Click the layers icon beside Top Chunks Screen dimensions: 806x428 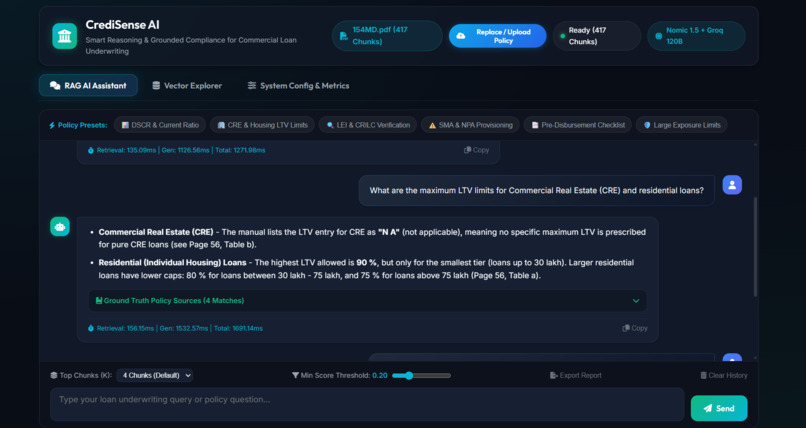click(x=53, y=376)
